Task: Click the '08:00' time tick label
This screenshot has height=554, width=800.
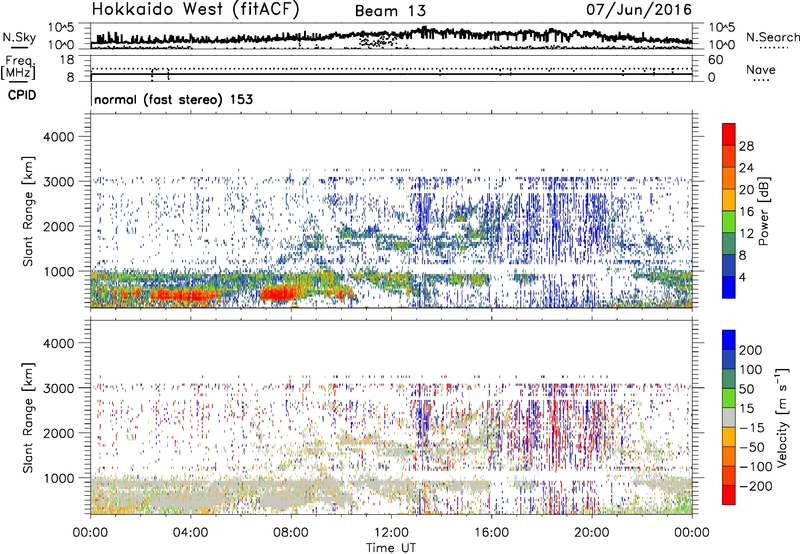Action: pos(290,533)
